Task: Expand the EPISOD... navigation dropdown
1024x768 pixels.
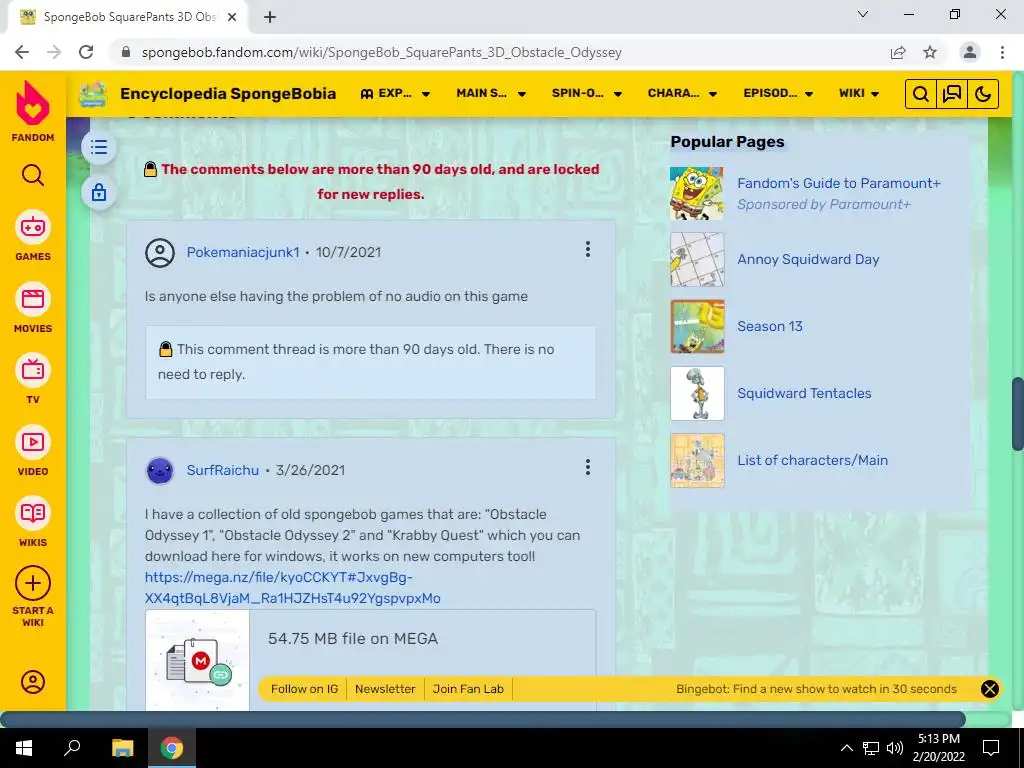Action: coord(778,93)
